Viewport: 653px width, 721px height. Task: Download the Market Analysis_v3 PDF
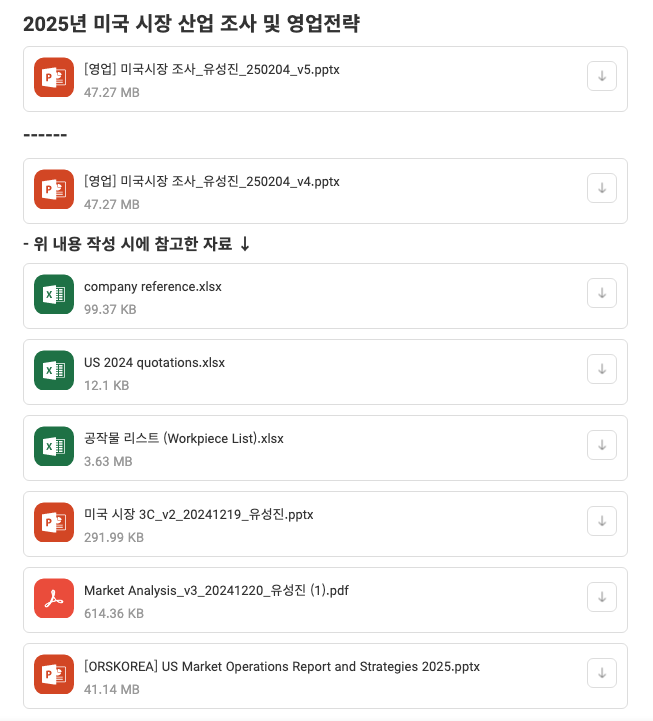601,597
